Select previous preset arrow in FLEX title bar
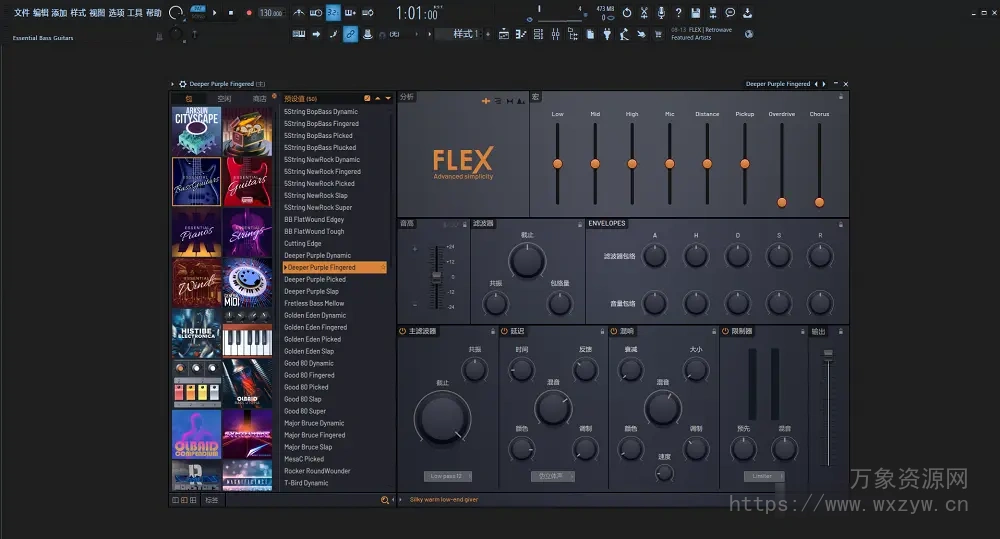 click(x=816, y=84)
